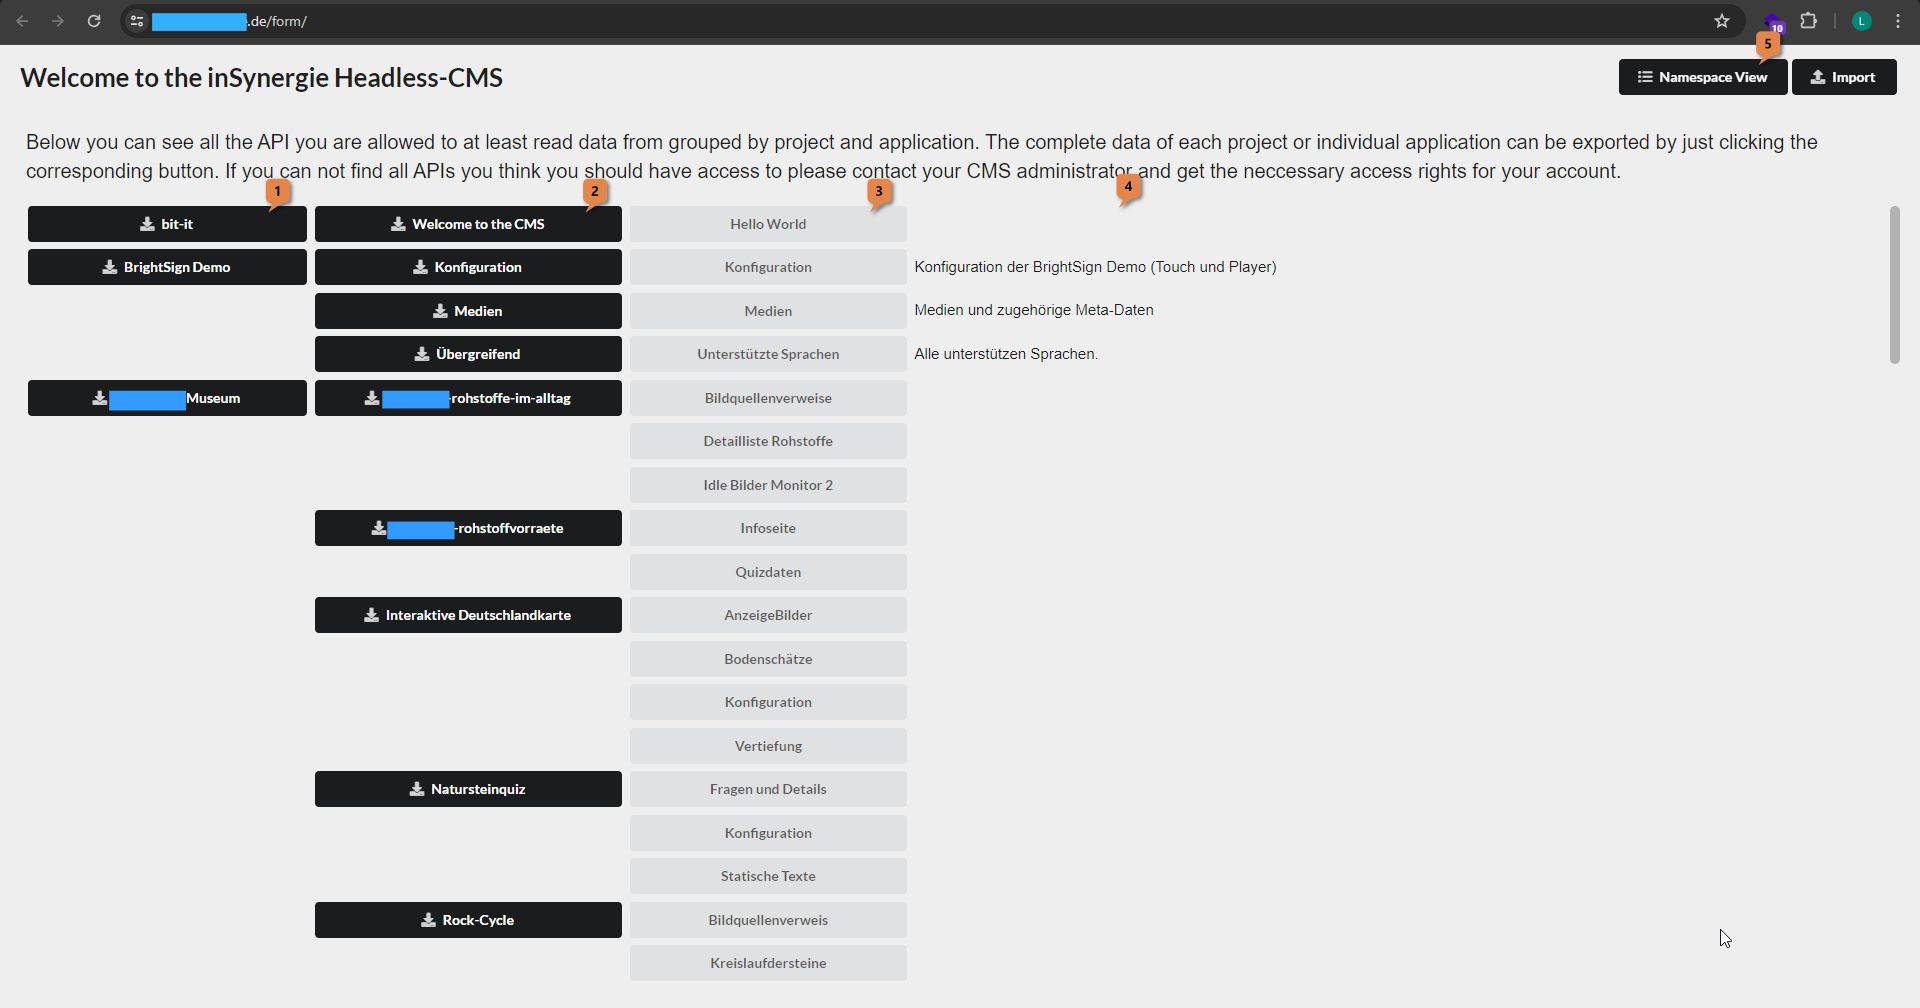Viewport: 1920px width, 1008px height.
Task: Click download icon on Rock-Cycle button
Action: 428,920
